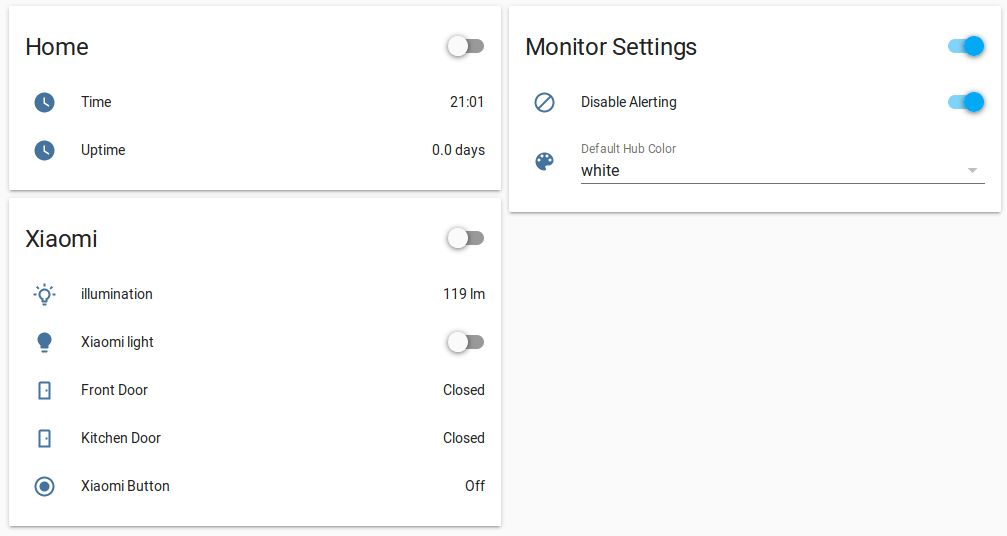The image size is (1007, 536).
Task: Open the illumination sensor lightbulb icon
Action: point(44,294)
